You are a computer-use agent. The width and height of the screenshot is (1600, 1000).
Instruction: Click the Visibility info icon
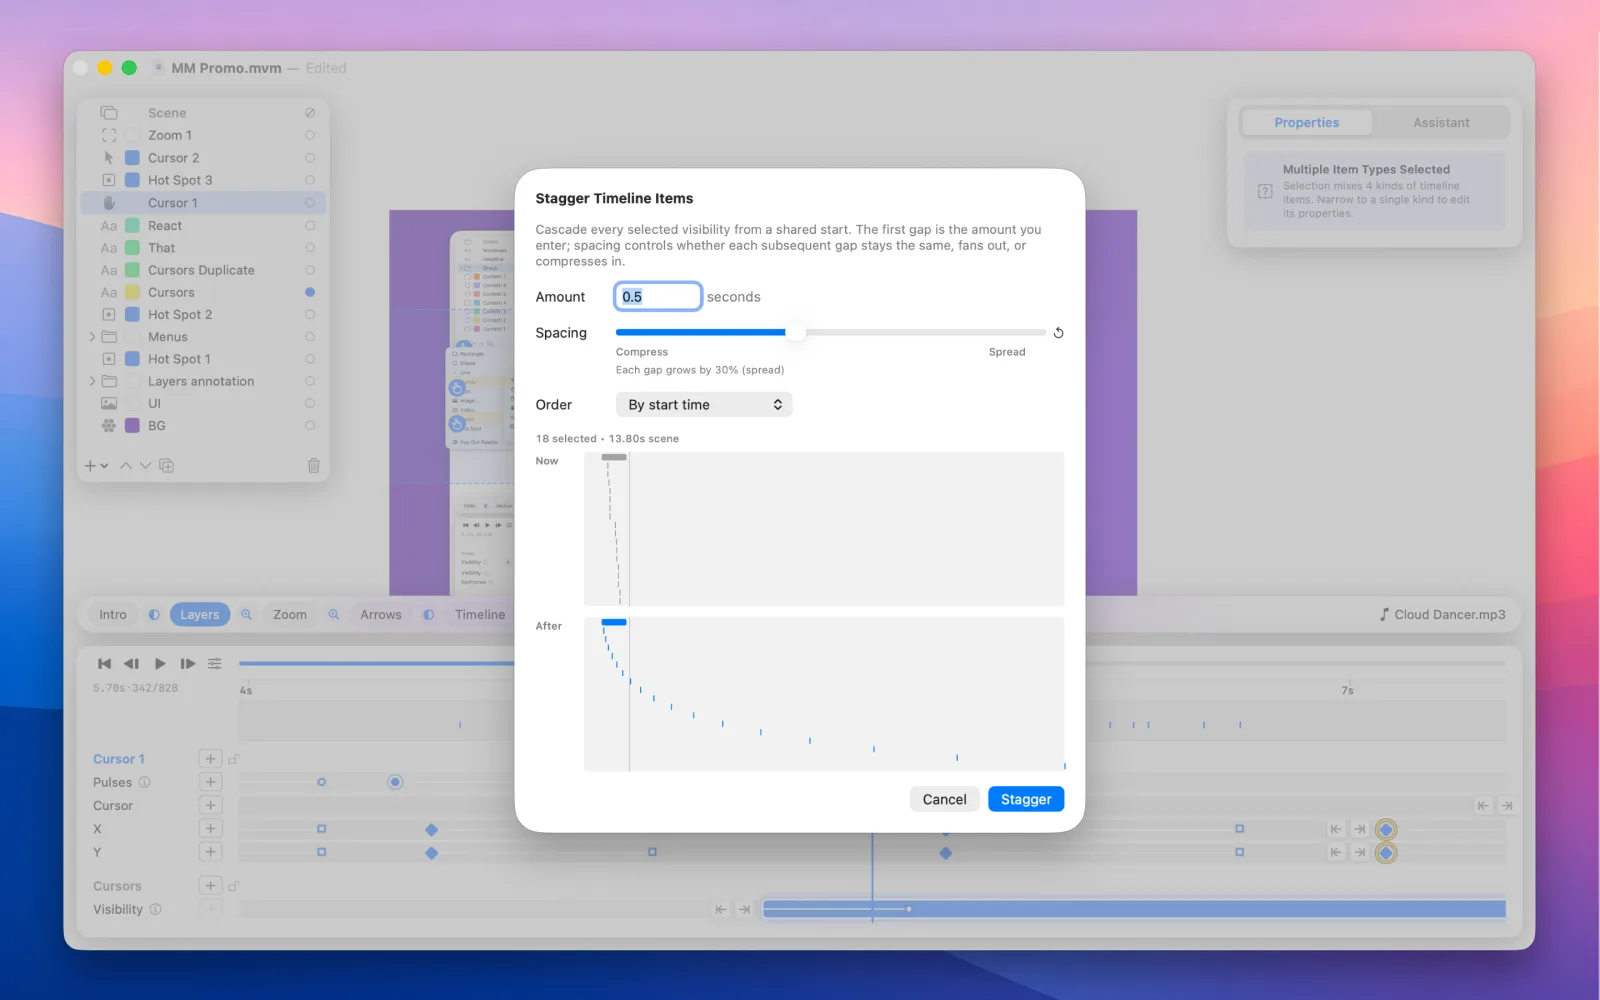pyautogui.click(x=155, y=909)
